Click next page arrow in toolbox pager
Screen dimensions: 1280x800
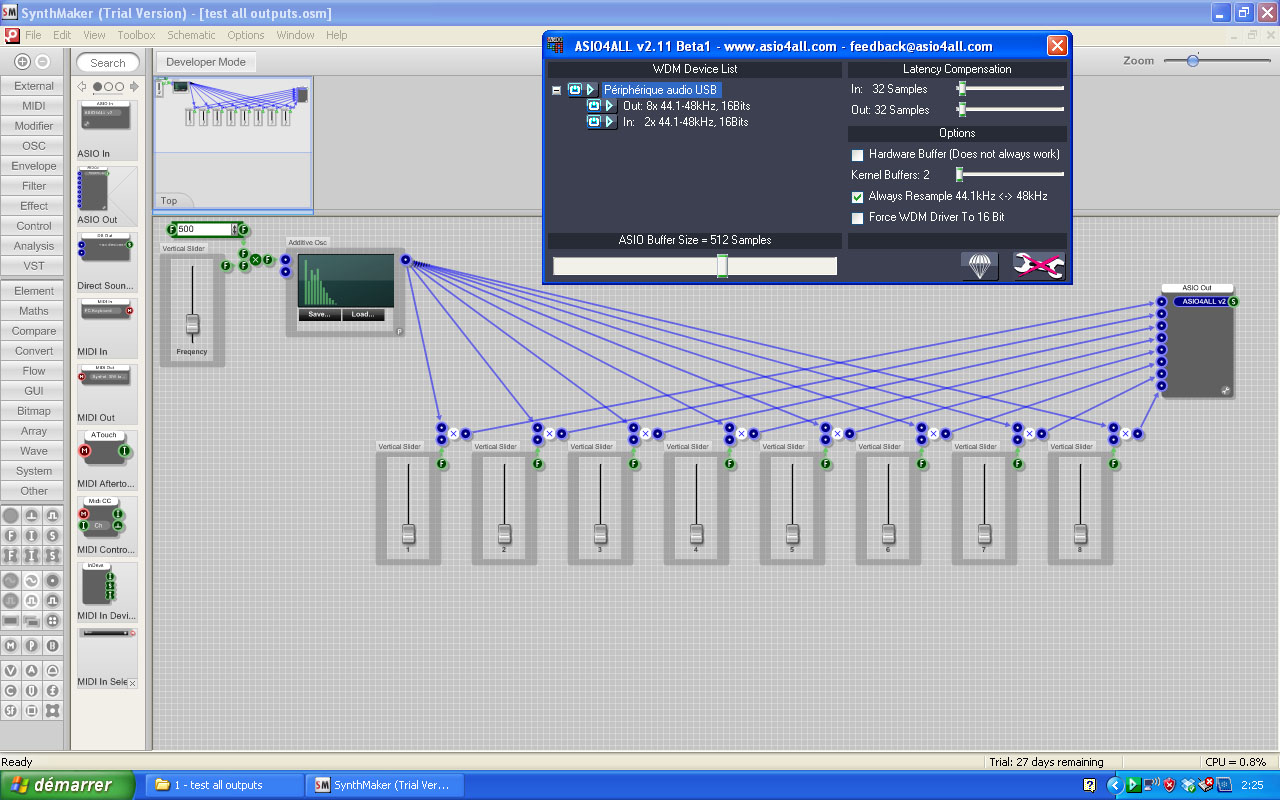pos(134,87)
